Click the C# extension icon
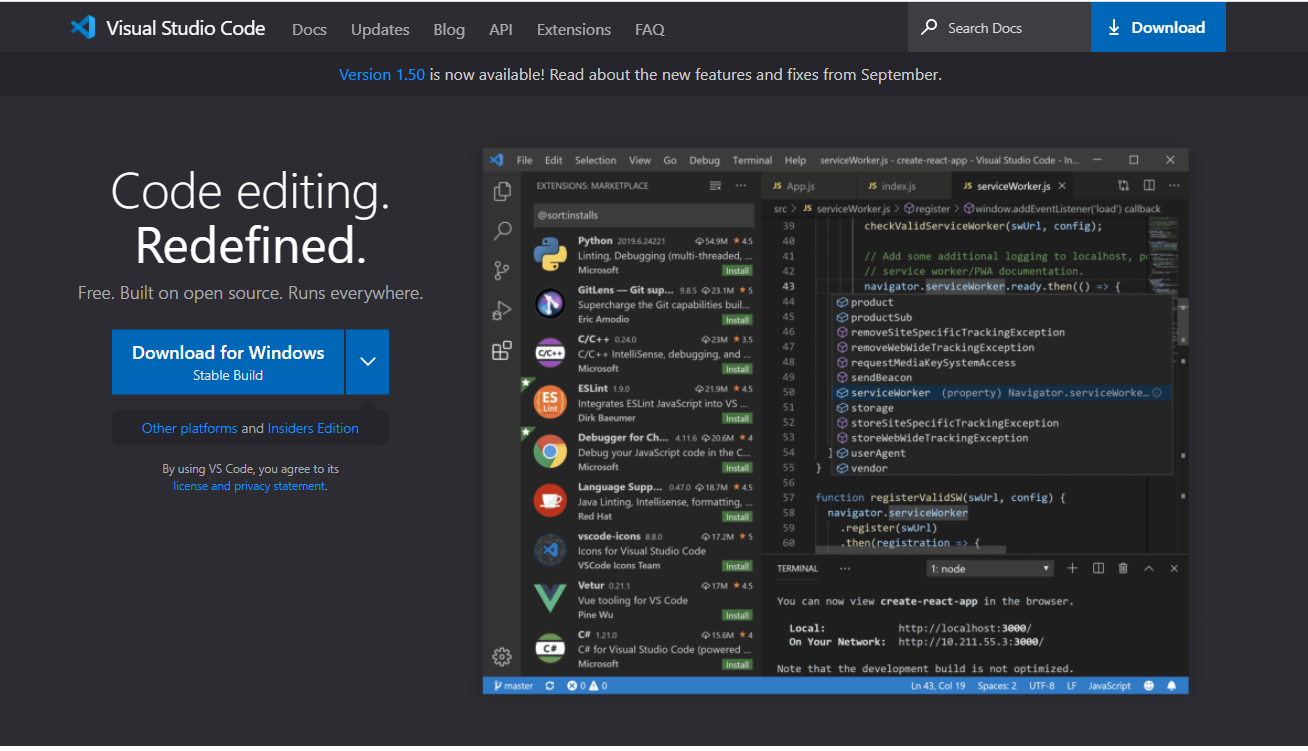 (550, 648)
